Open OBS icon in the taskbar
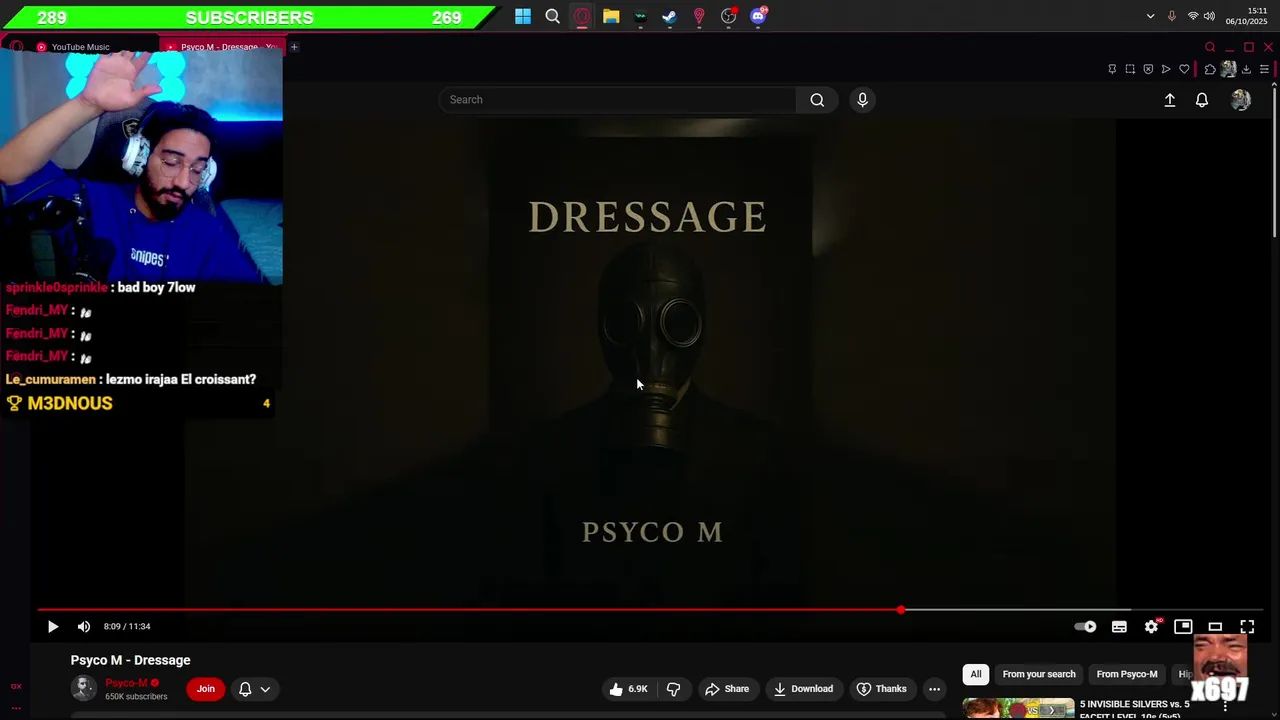The image size is (1280, 720). pyautogui.click(x=729, y=16)
